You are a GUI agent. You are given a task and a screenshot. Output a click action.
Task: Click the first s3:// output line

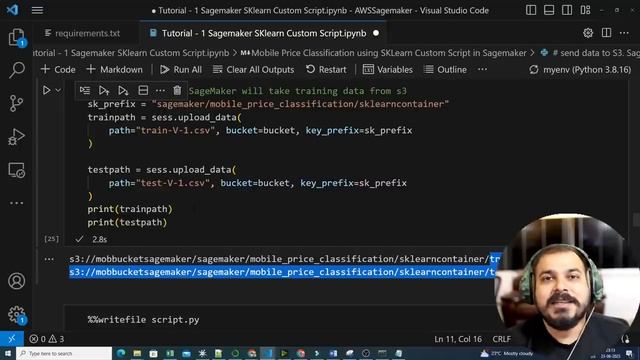(x=284, y=259)
